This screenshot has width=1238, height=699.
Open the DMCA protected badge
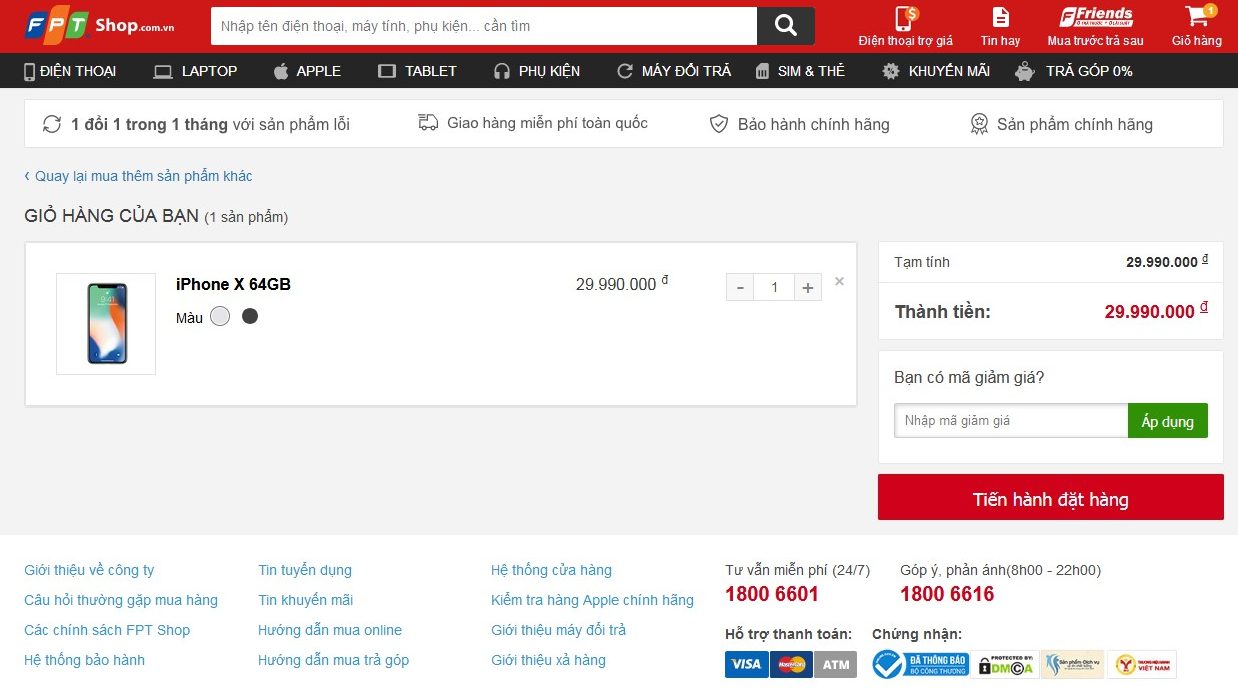click(x=1005, y=664)
